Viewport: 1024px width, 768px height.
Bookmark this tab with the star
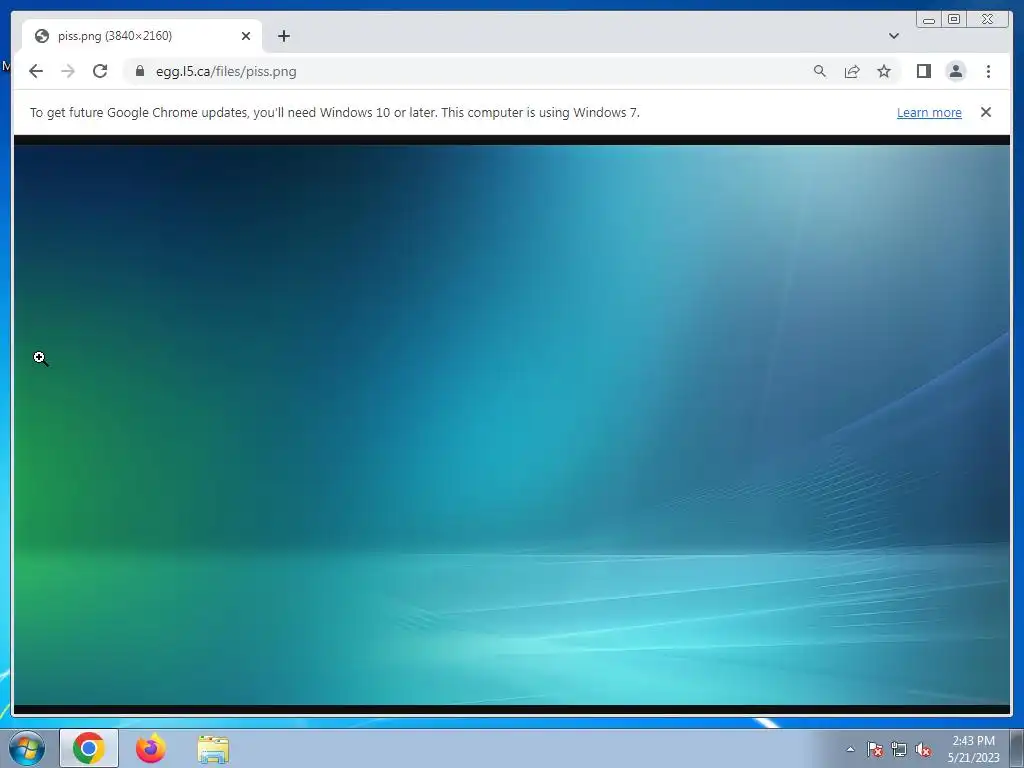click(884, 71)
